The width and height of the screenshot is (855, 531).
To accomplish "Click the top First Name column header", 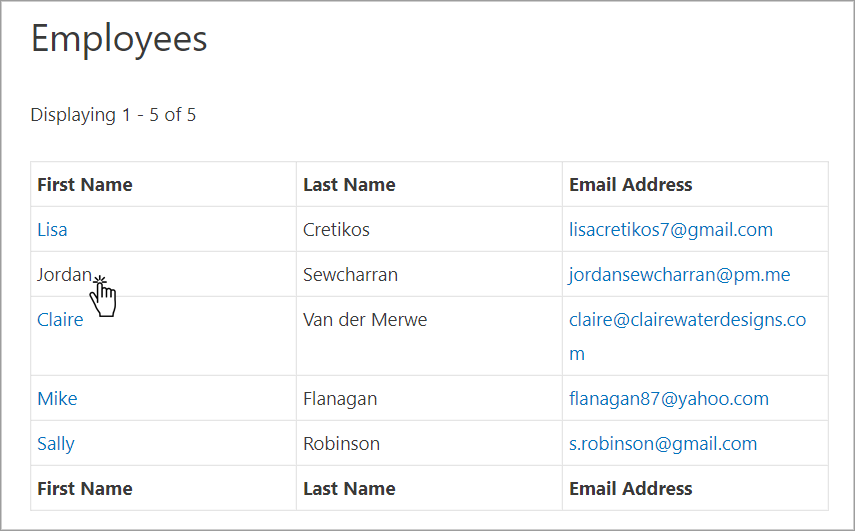I will (85, 185).
